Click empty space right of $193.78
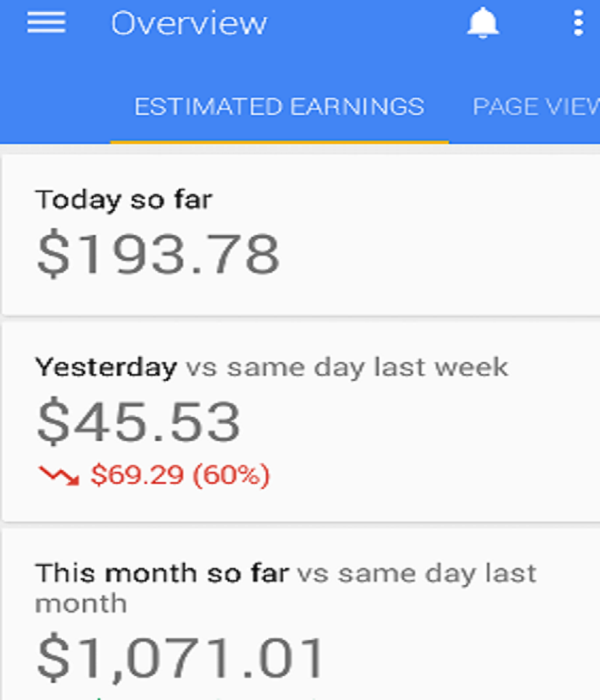 [440, 255]
